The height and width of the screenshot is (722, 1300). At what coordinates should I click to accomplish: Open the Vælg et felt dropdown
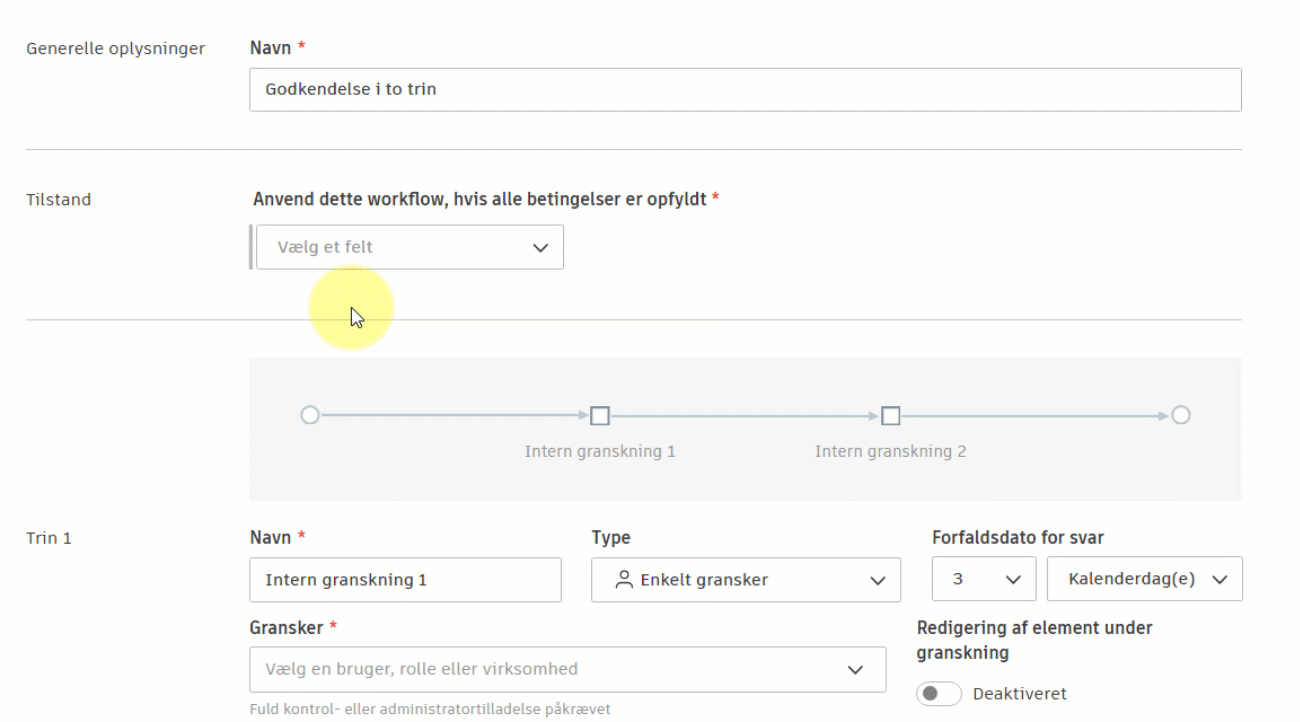pos(409,246)
